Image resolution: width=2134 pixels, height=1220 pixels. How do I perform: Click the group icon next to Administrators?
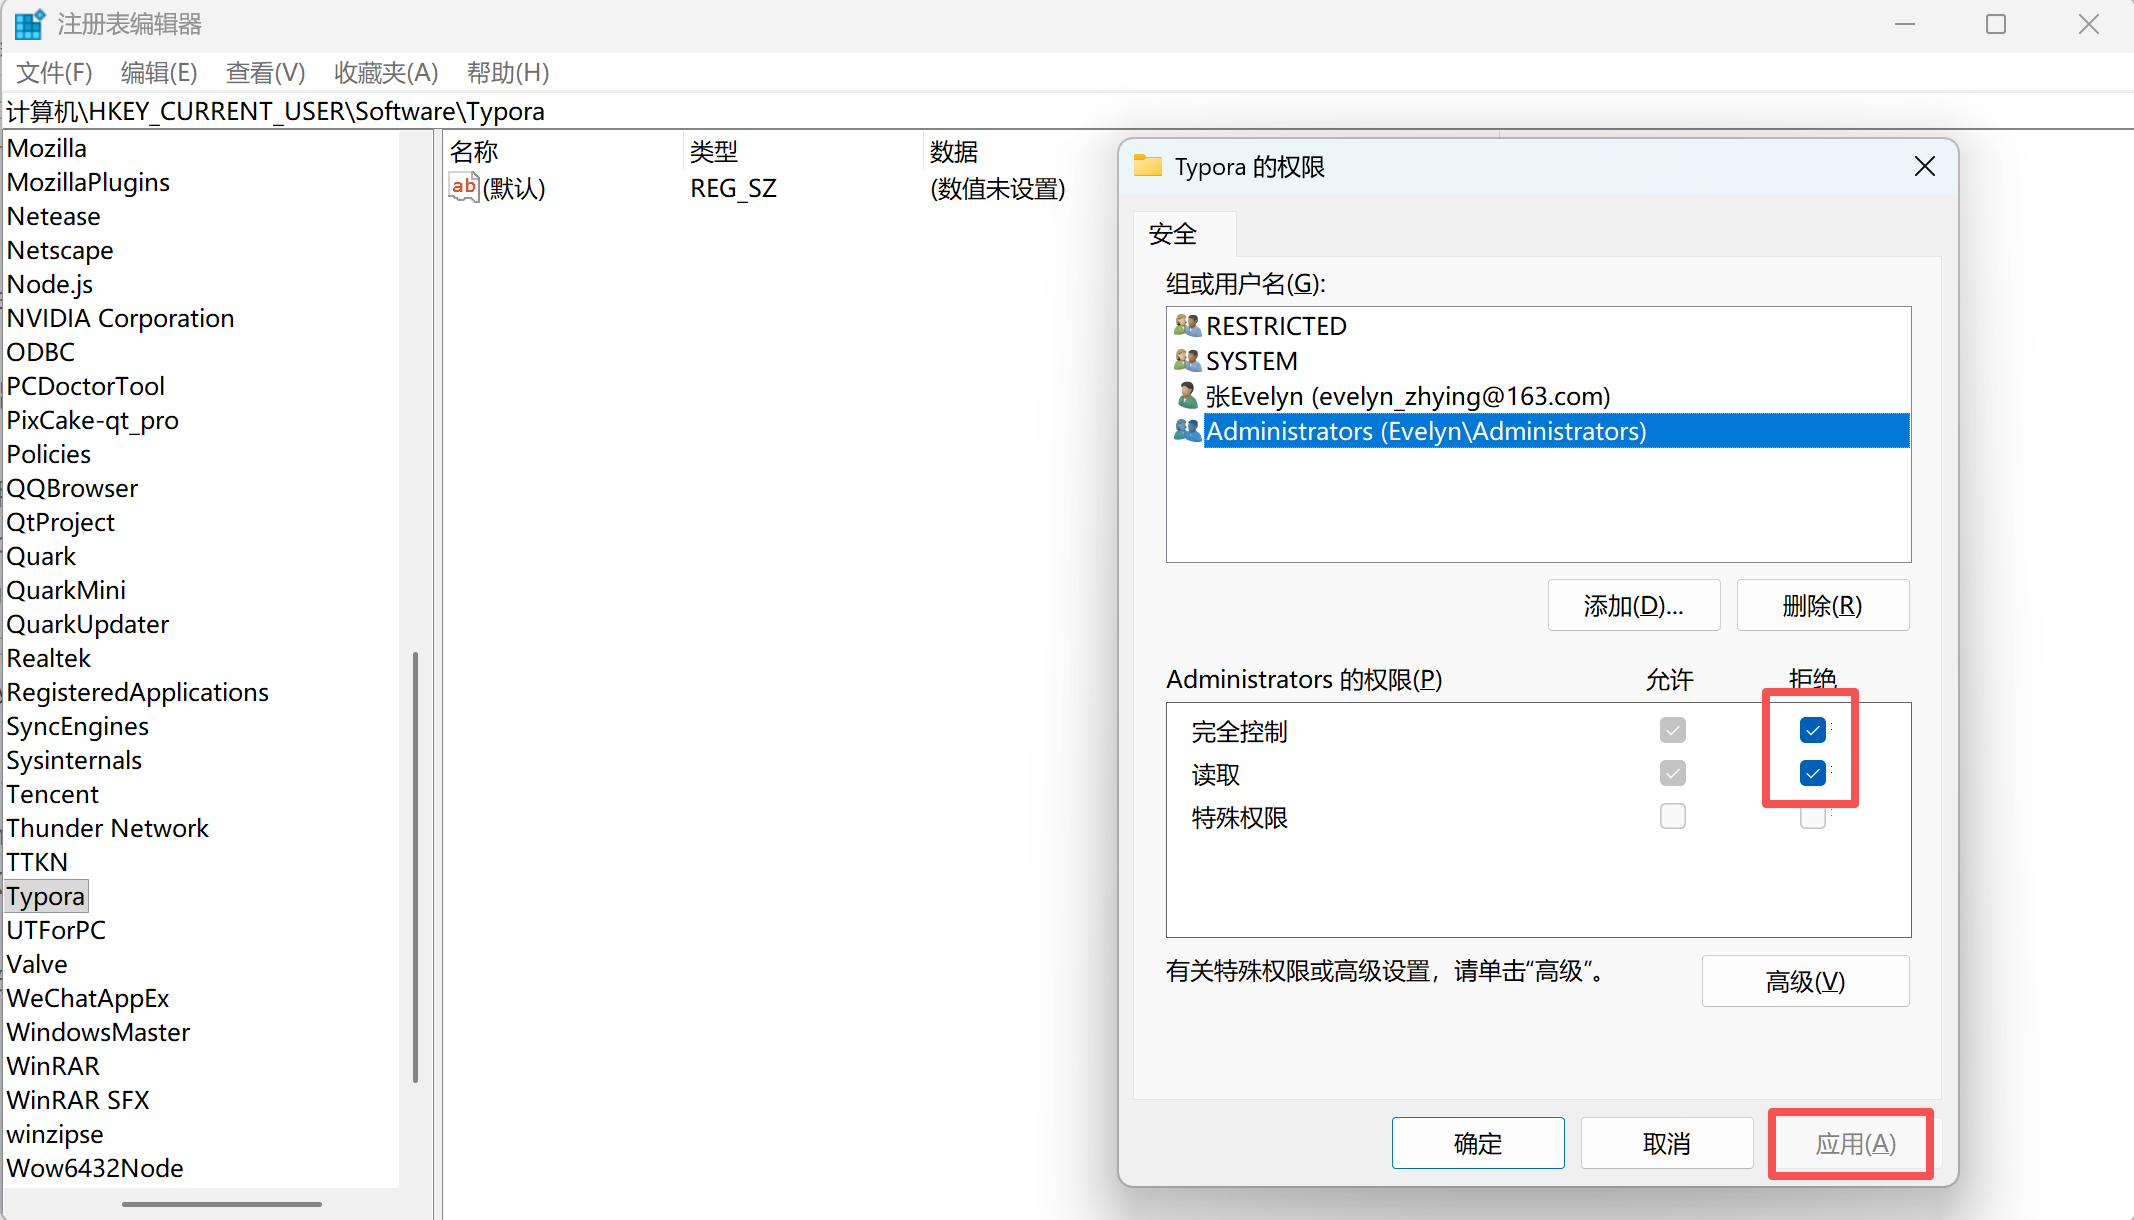tap(1187, 431)
